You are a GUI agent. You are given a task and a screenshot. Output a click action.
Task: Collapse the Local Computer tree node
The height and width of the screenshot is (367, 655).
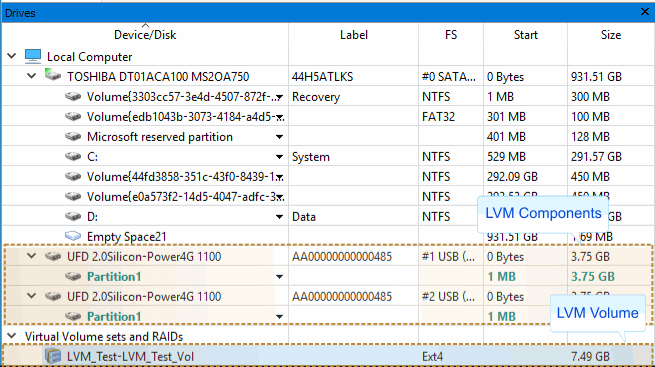(x=12, y=56)
